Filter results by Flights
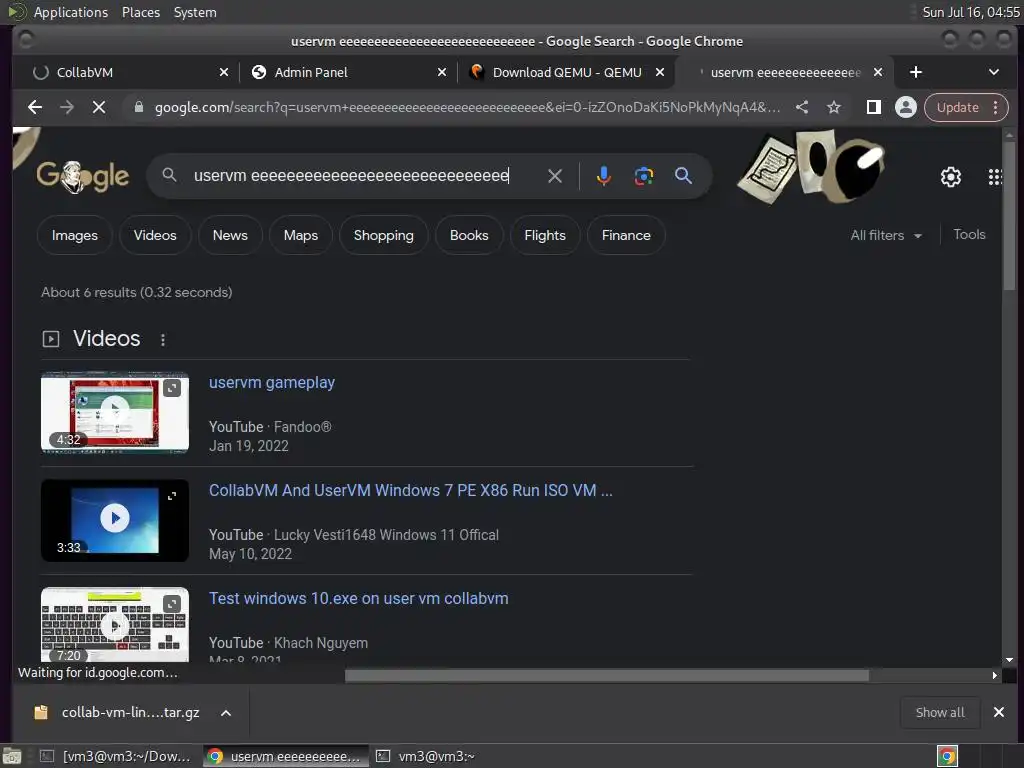The image size is (1024, 768). pos(545,235)
